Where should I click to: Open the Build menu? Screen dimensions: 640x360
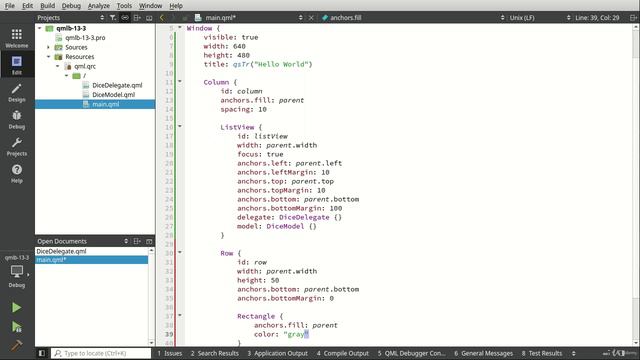(x=47, y=6)
